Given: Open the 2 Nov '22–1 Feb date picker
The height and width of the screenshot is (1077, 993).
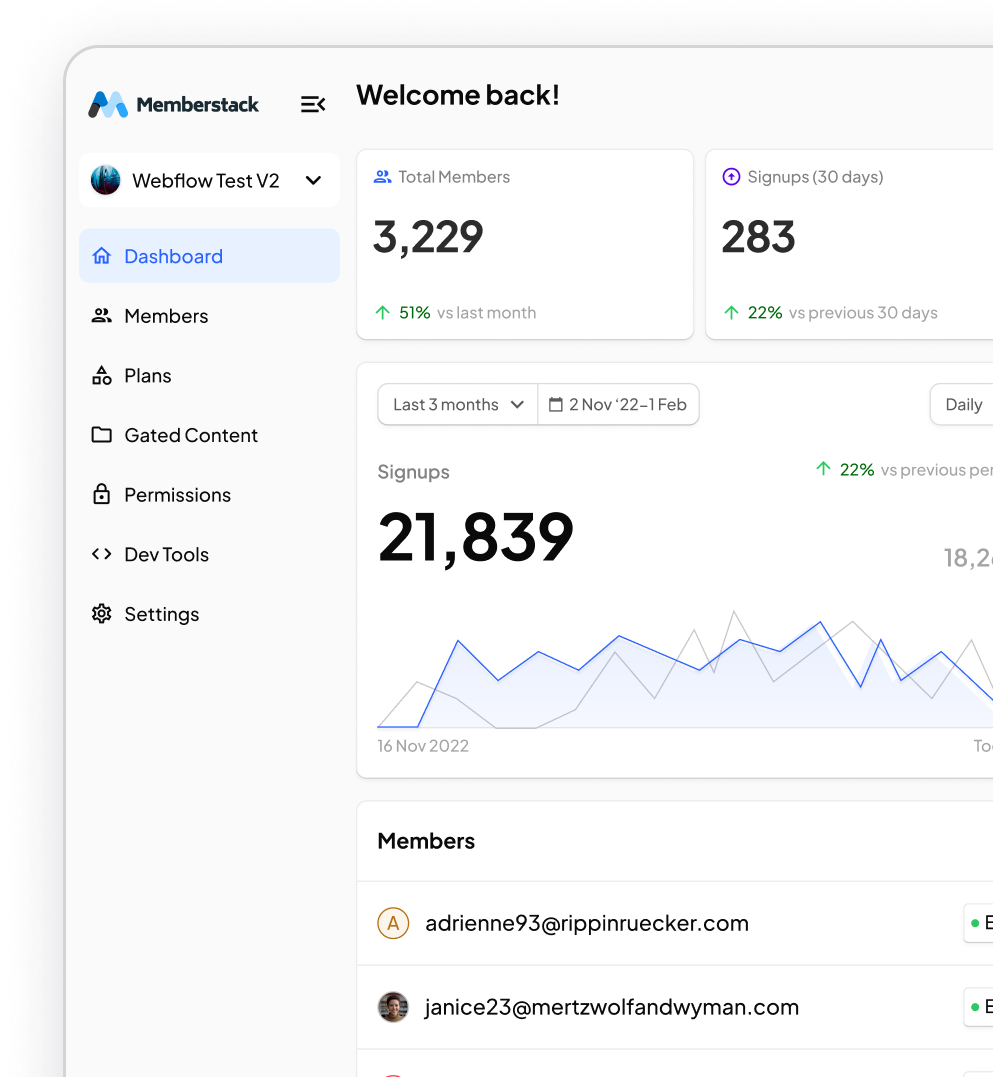Looking at the screenshot, I should (618, 405).
